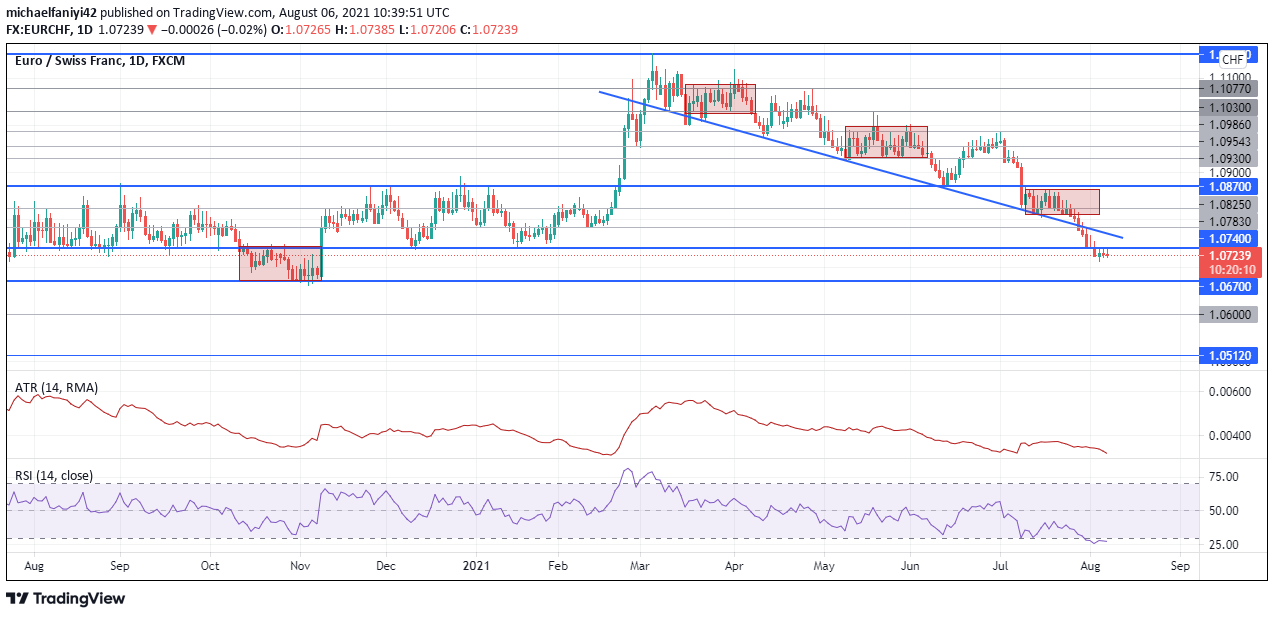Click the 1.09300 price label
Image resolution: width=1274 pixels, height=617 pixels.
click(1229, 158)
